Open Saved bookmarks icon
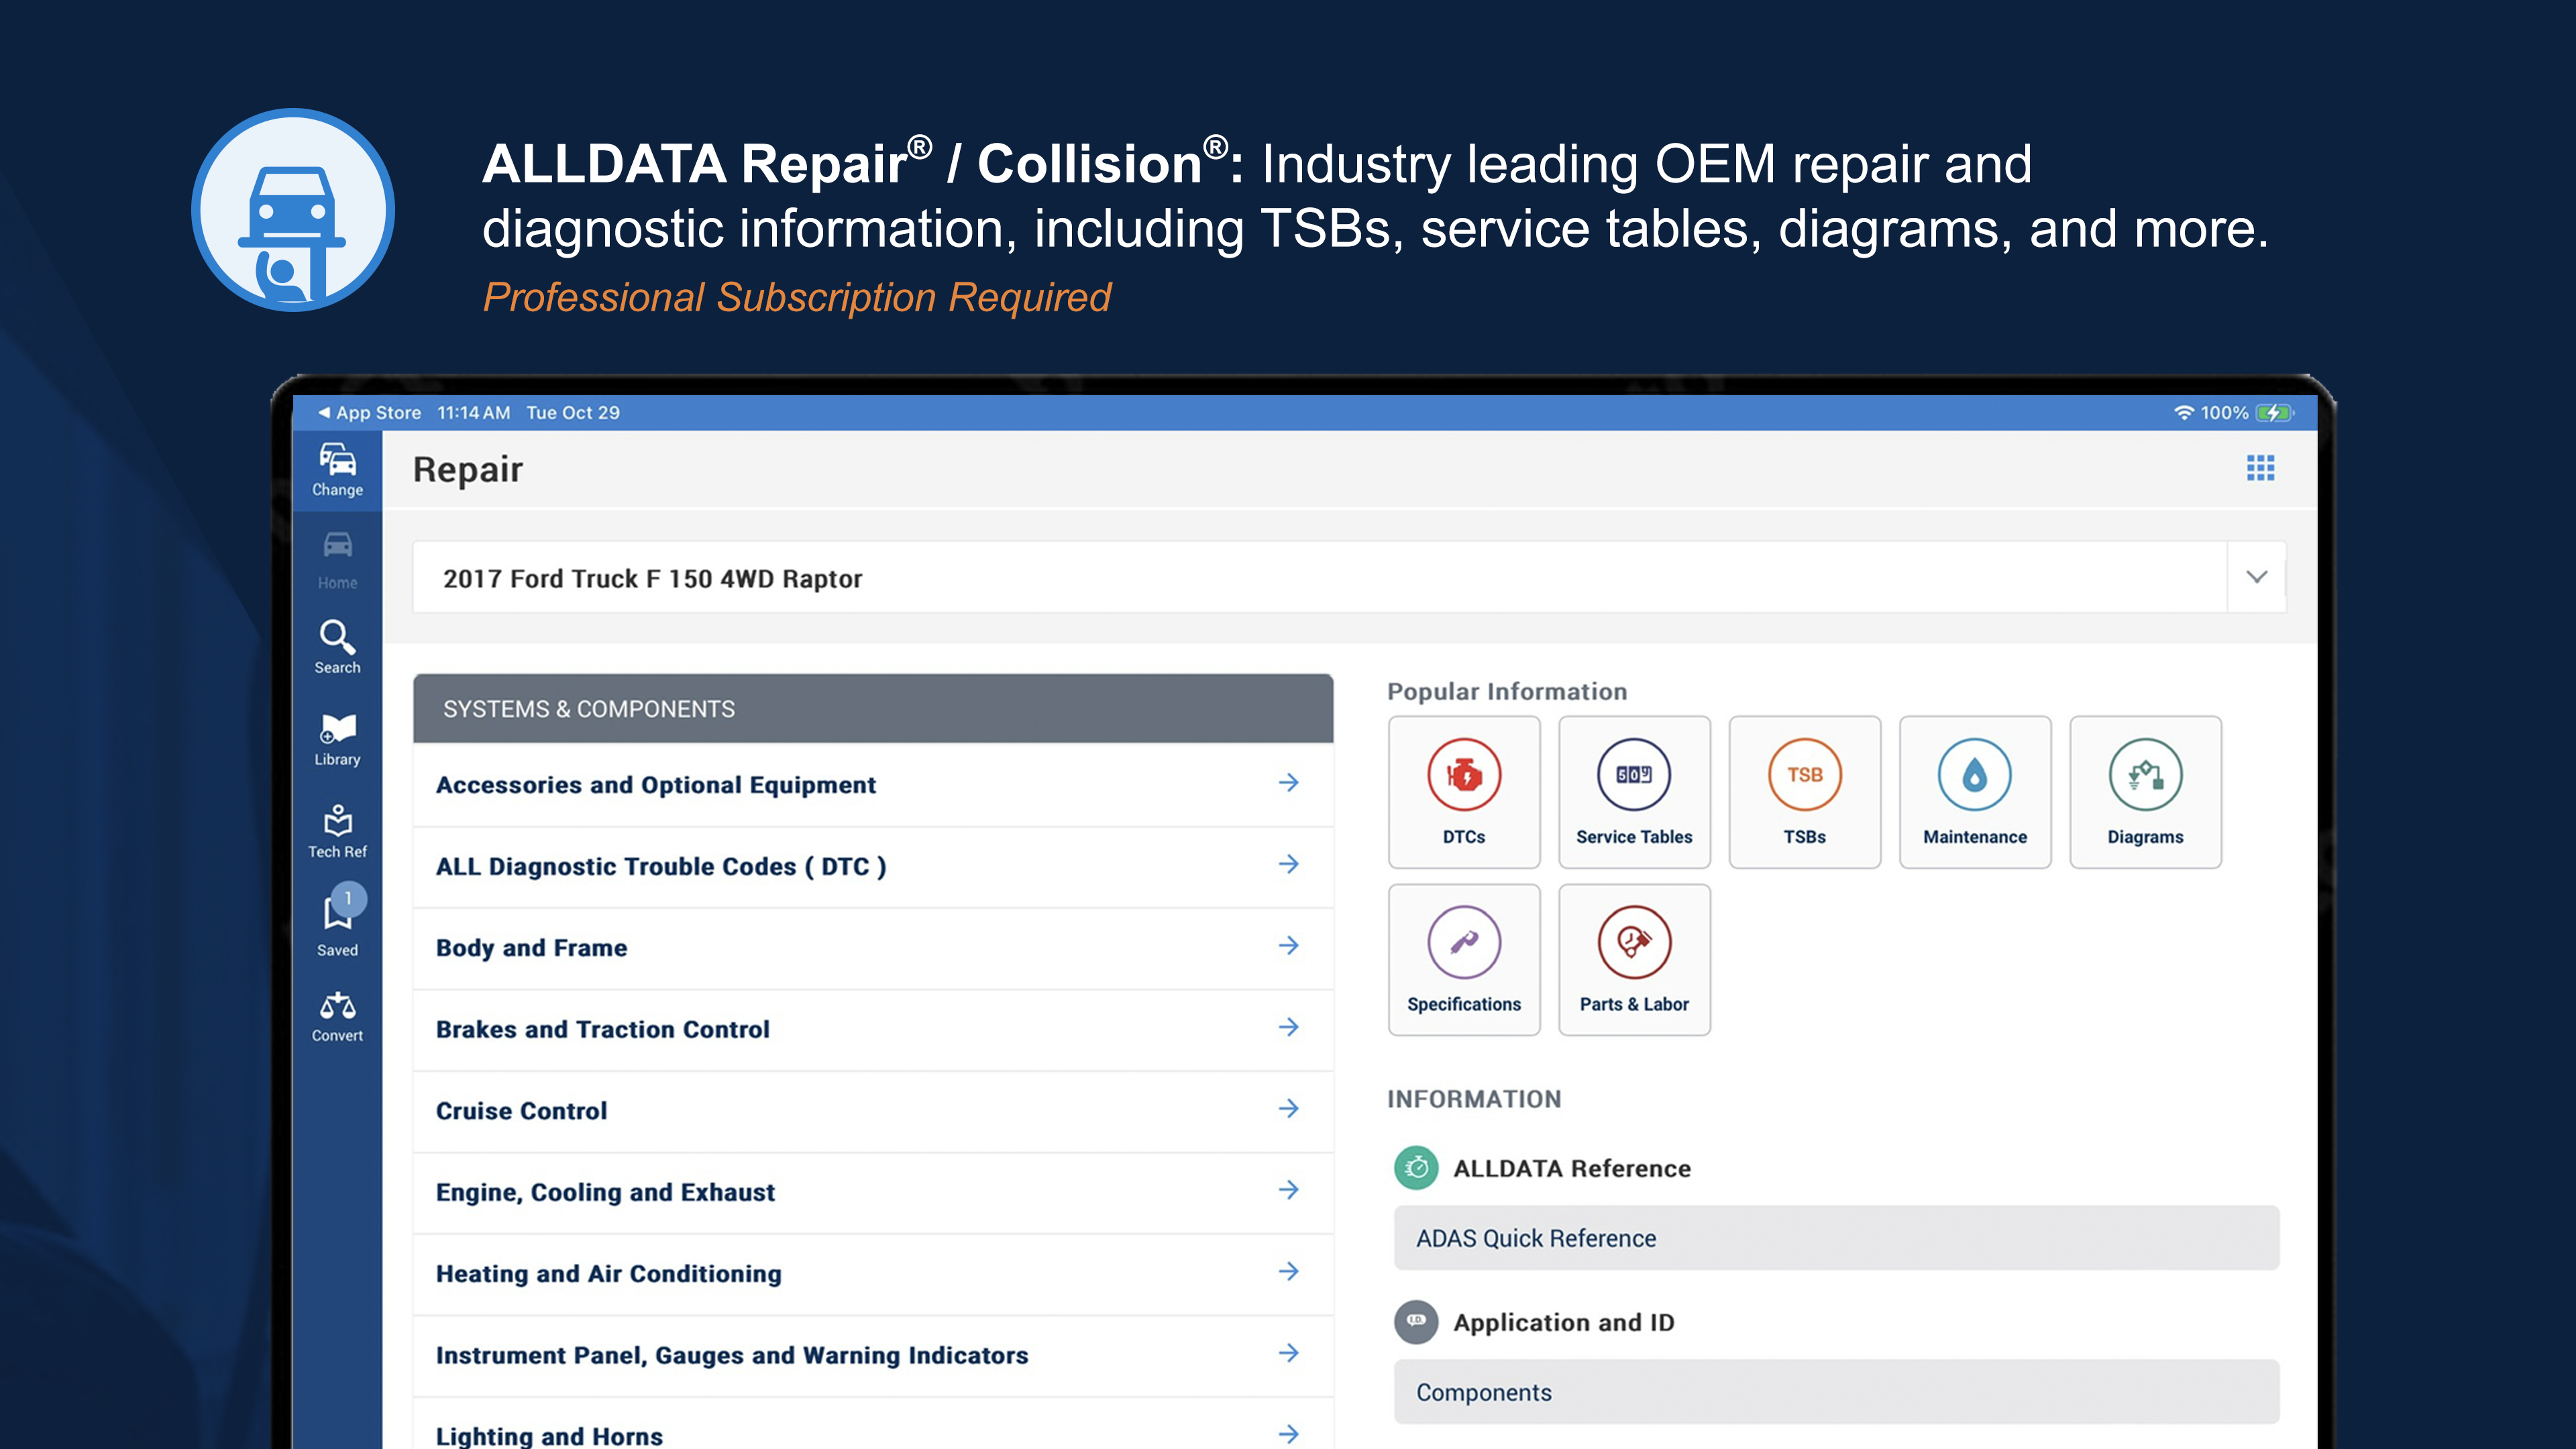 pos(337,922)
